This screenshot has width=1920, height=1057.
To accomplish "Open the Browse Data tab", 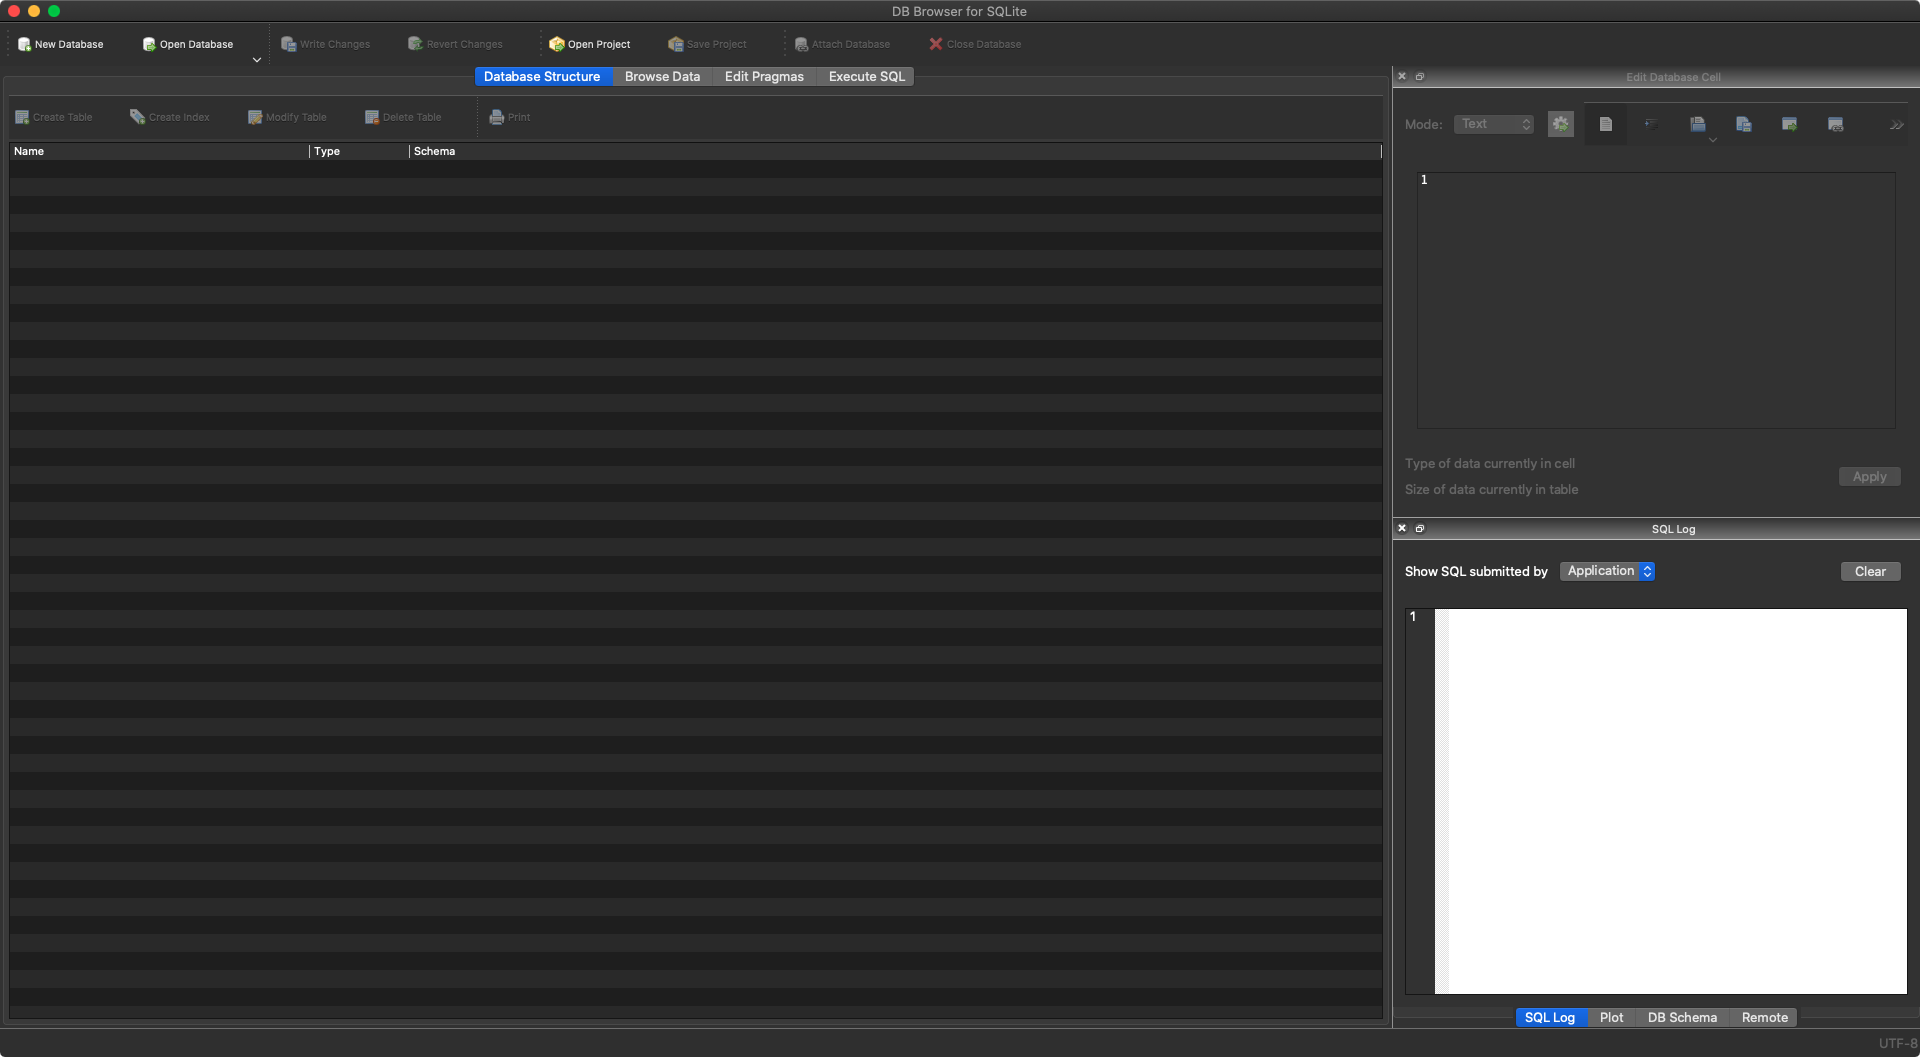I will pyautogui.click(x=662, y=76).
